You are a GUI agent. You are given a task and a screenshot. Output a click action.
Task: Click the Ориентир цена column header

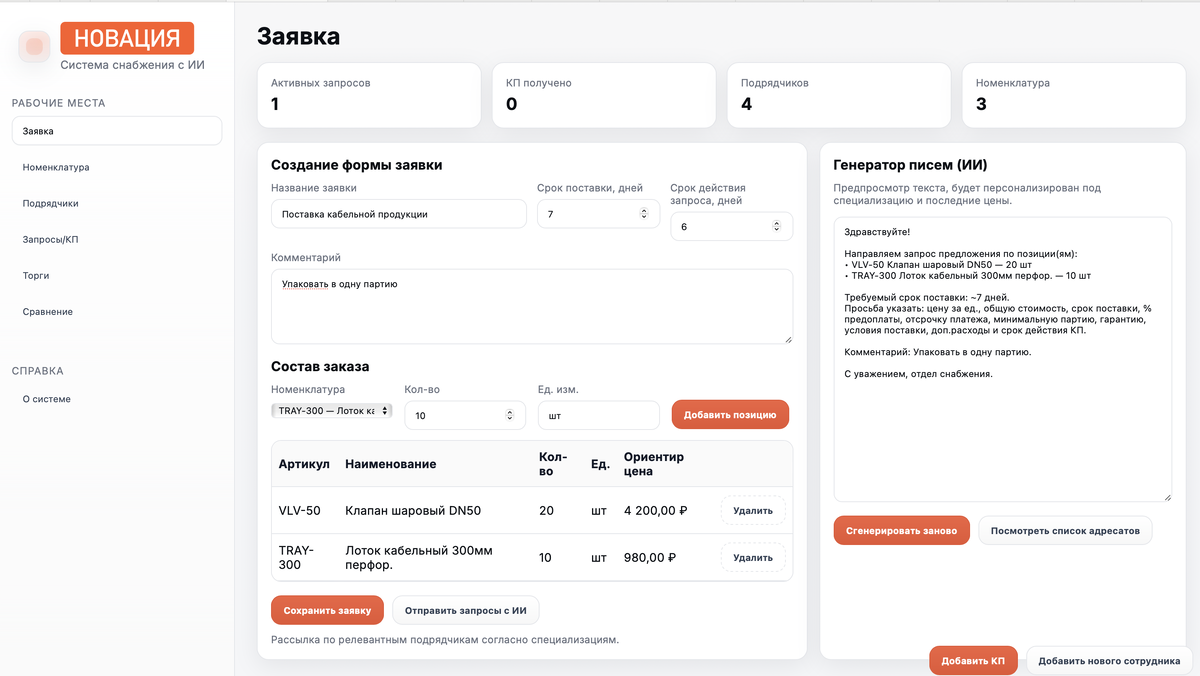pyautogui.click(x=654, y=464)
